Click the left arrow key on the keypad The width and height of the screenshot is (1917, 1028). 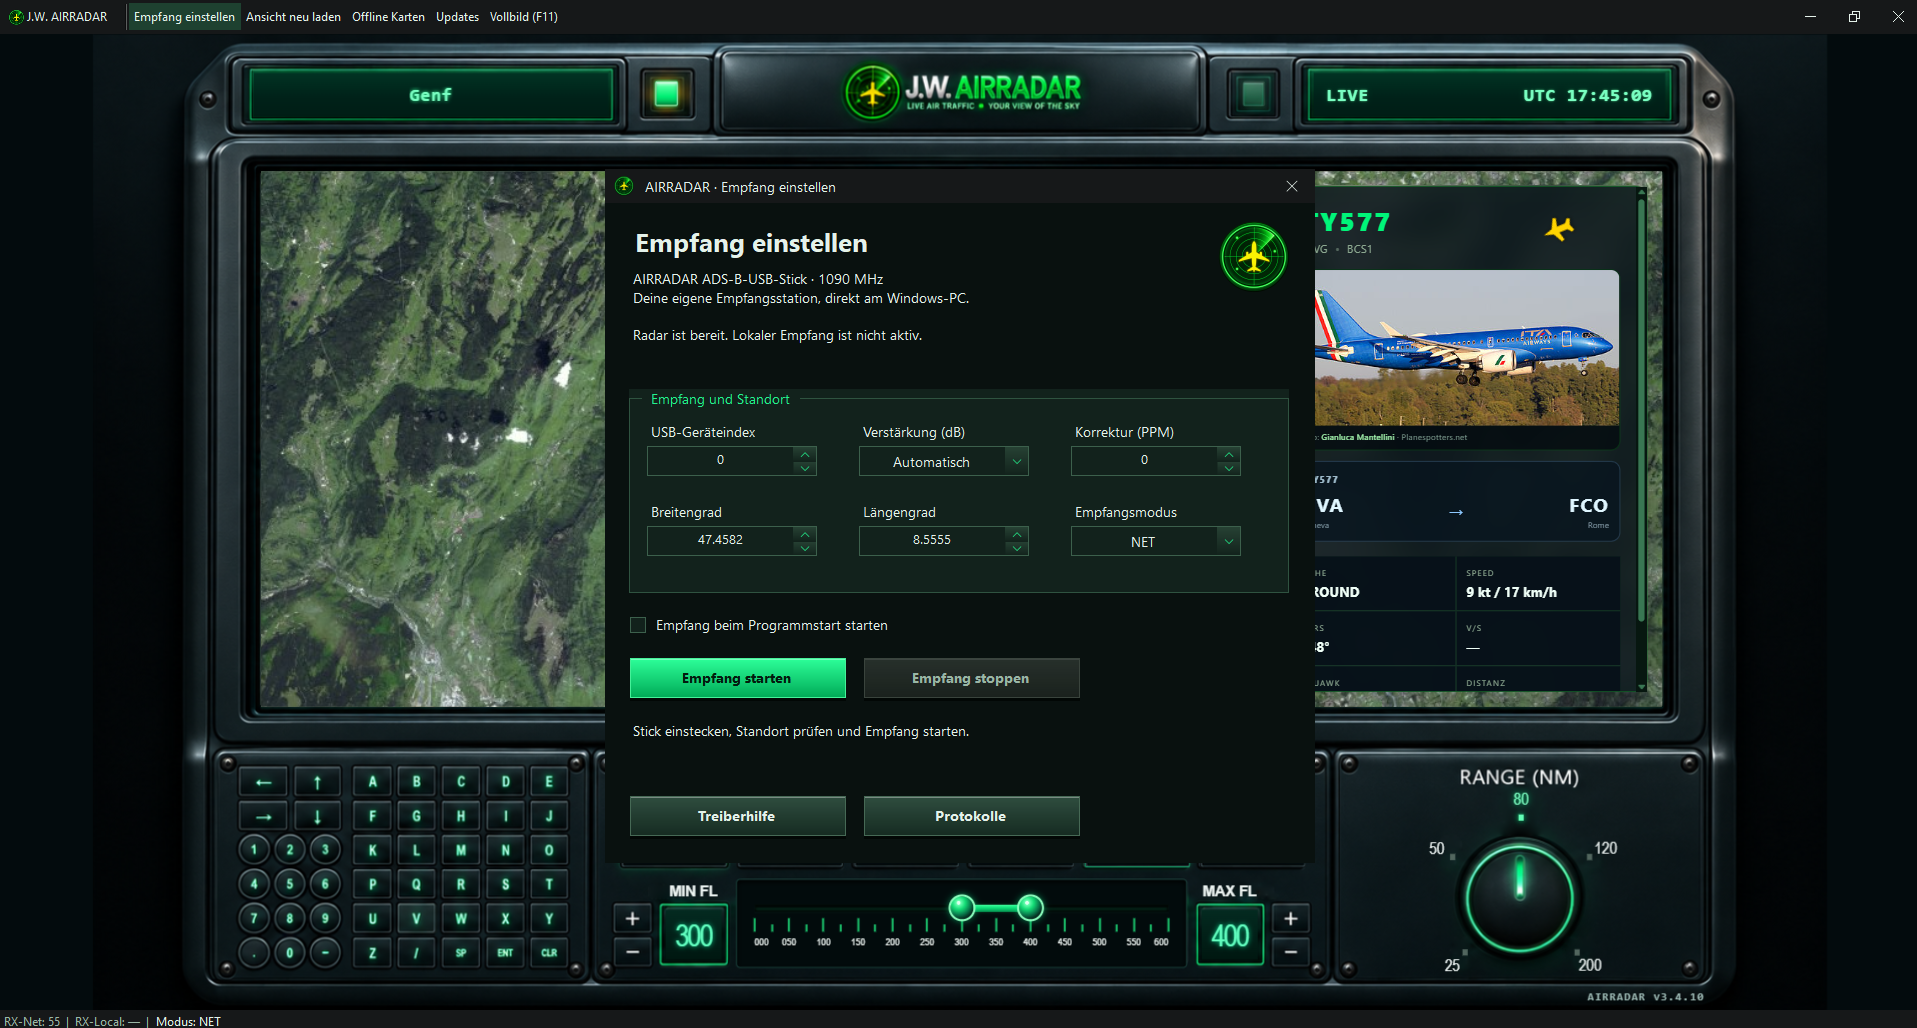click(263, 782)
